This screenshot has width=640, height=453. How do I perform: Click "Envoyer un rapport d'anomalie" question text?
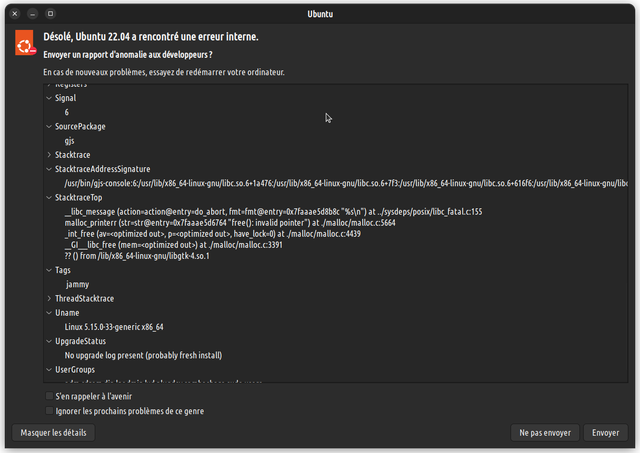tap(128, 55)
